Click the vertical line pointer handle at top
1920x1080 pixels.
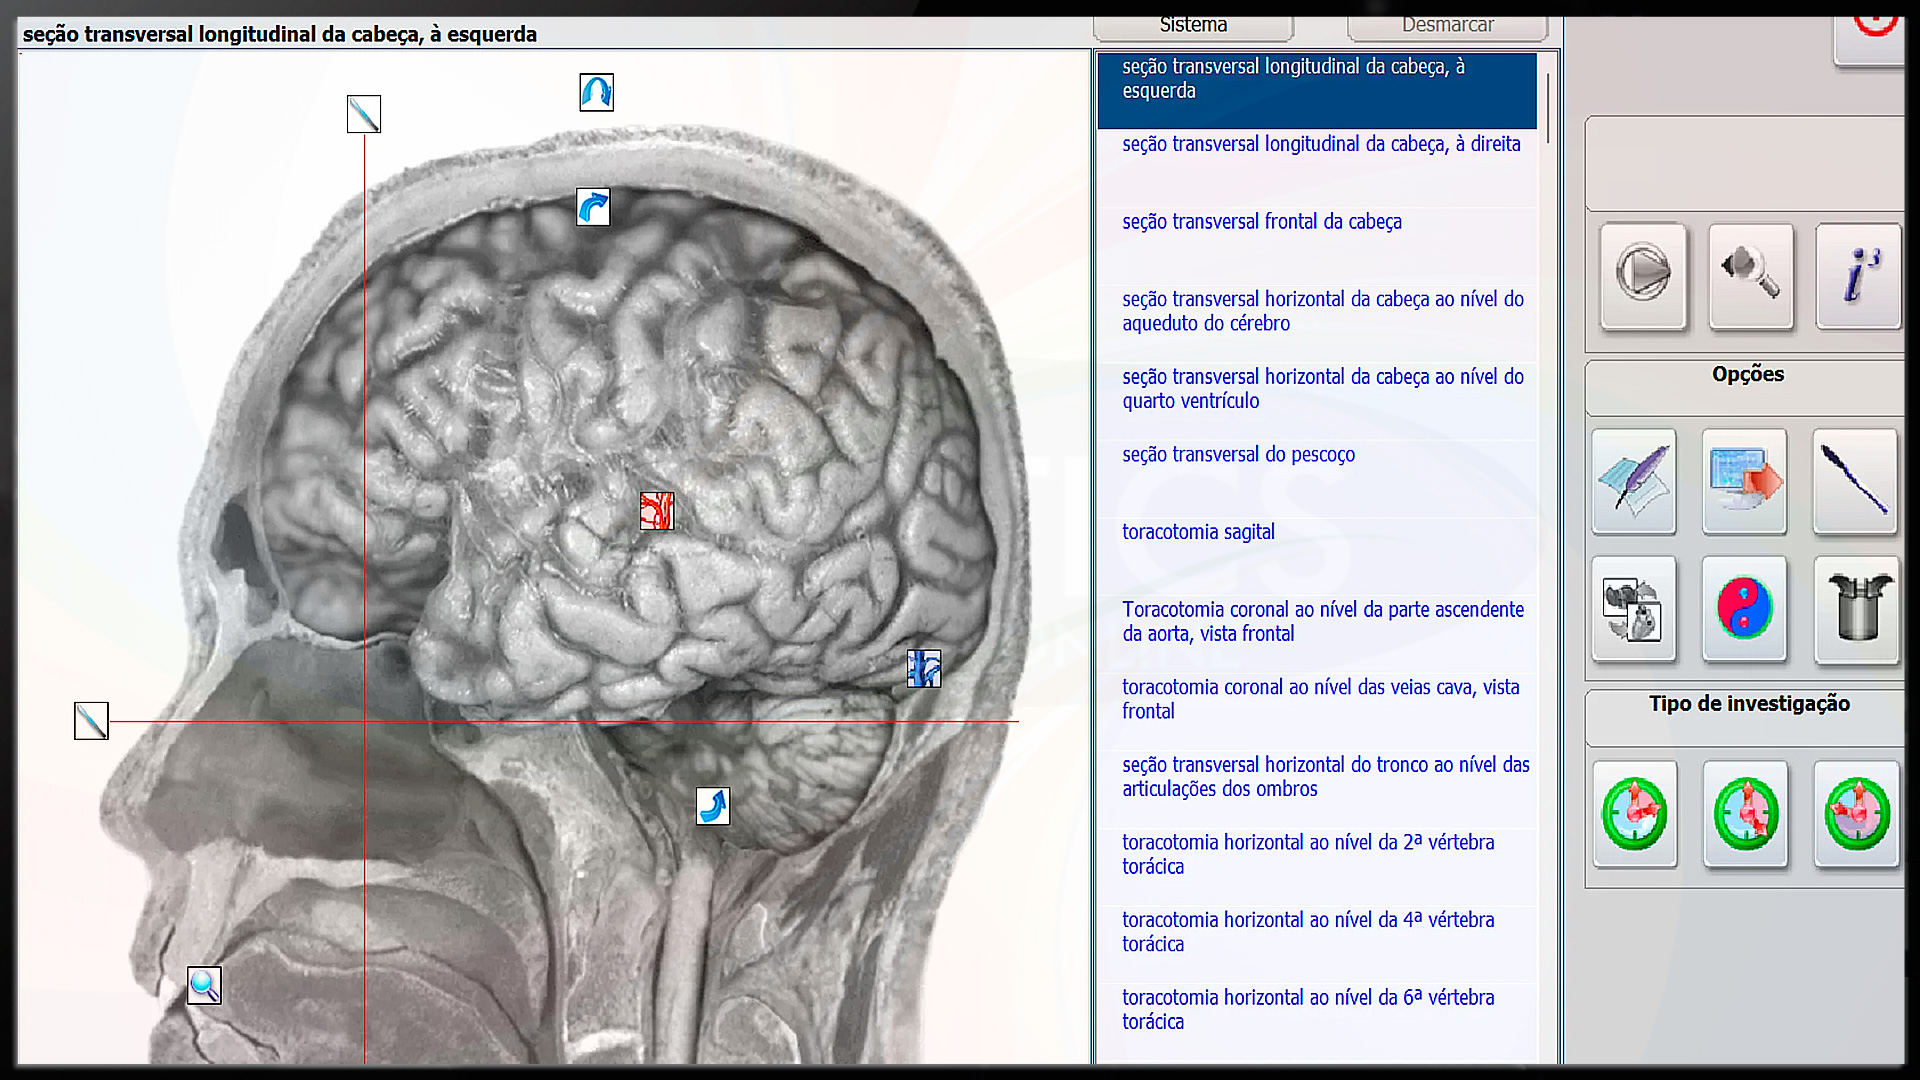364,114
